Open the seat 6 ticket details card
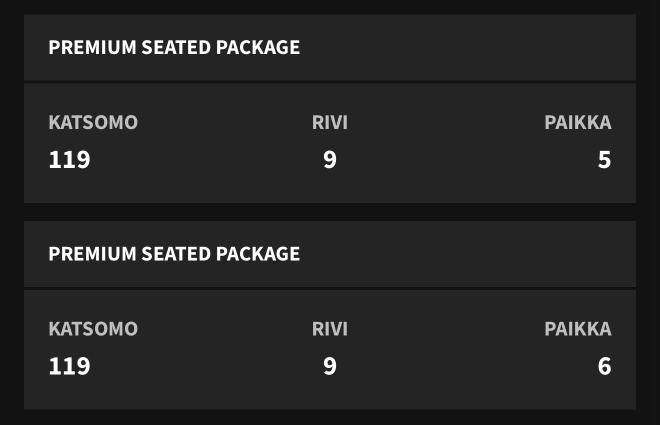Screen dimensions: 660x425 click(x=330, y=350)
